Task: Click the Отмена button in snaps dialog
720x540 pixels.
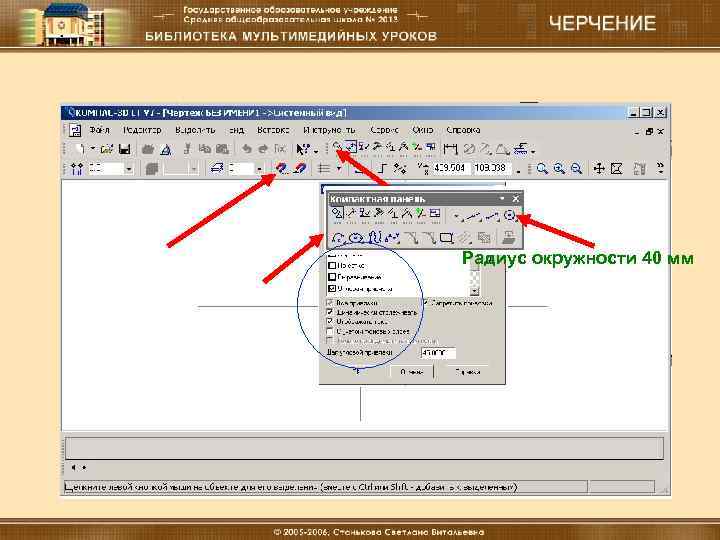Action: pos(412,372)
